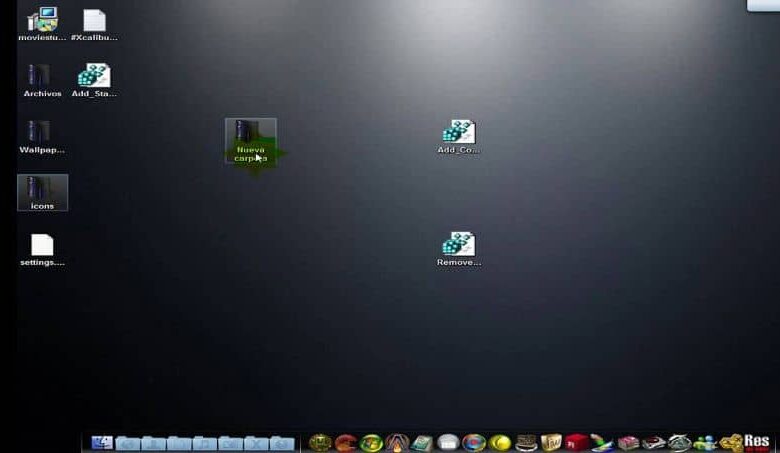The width and height of the screenshot is (780, 453).
Task: Launch the blue-red browser orb in dock
Action: click(x=474, y=443)
